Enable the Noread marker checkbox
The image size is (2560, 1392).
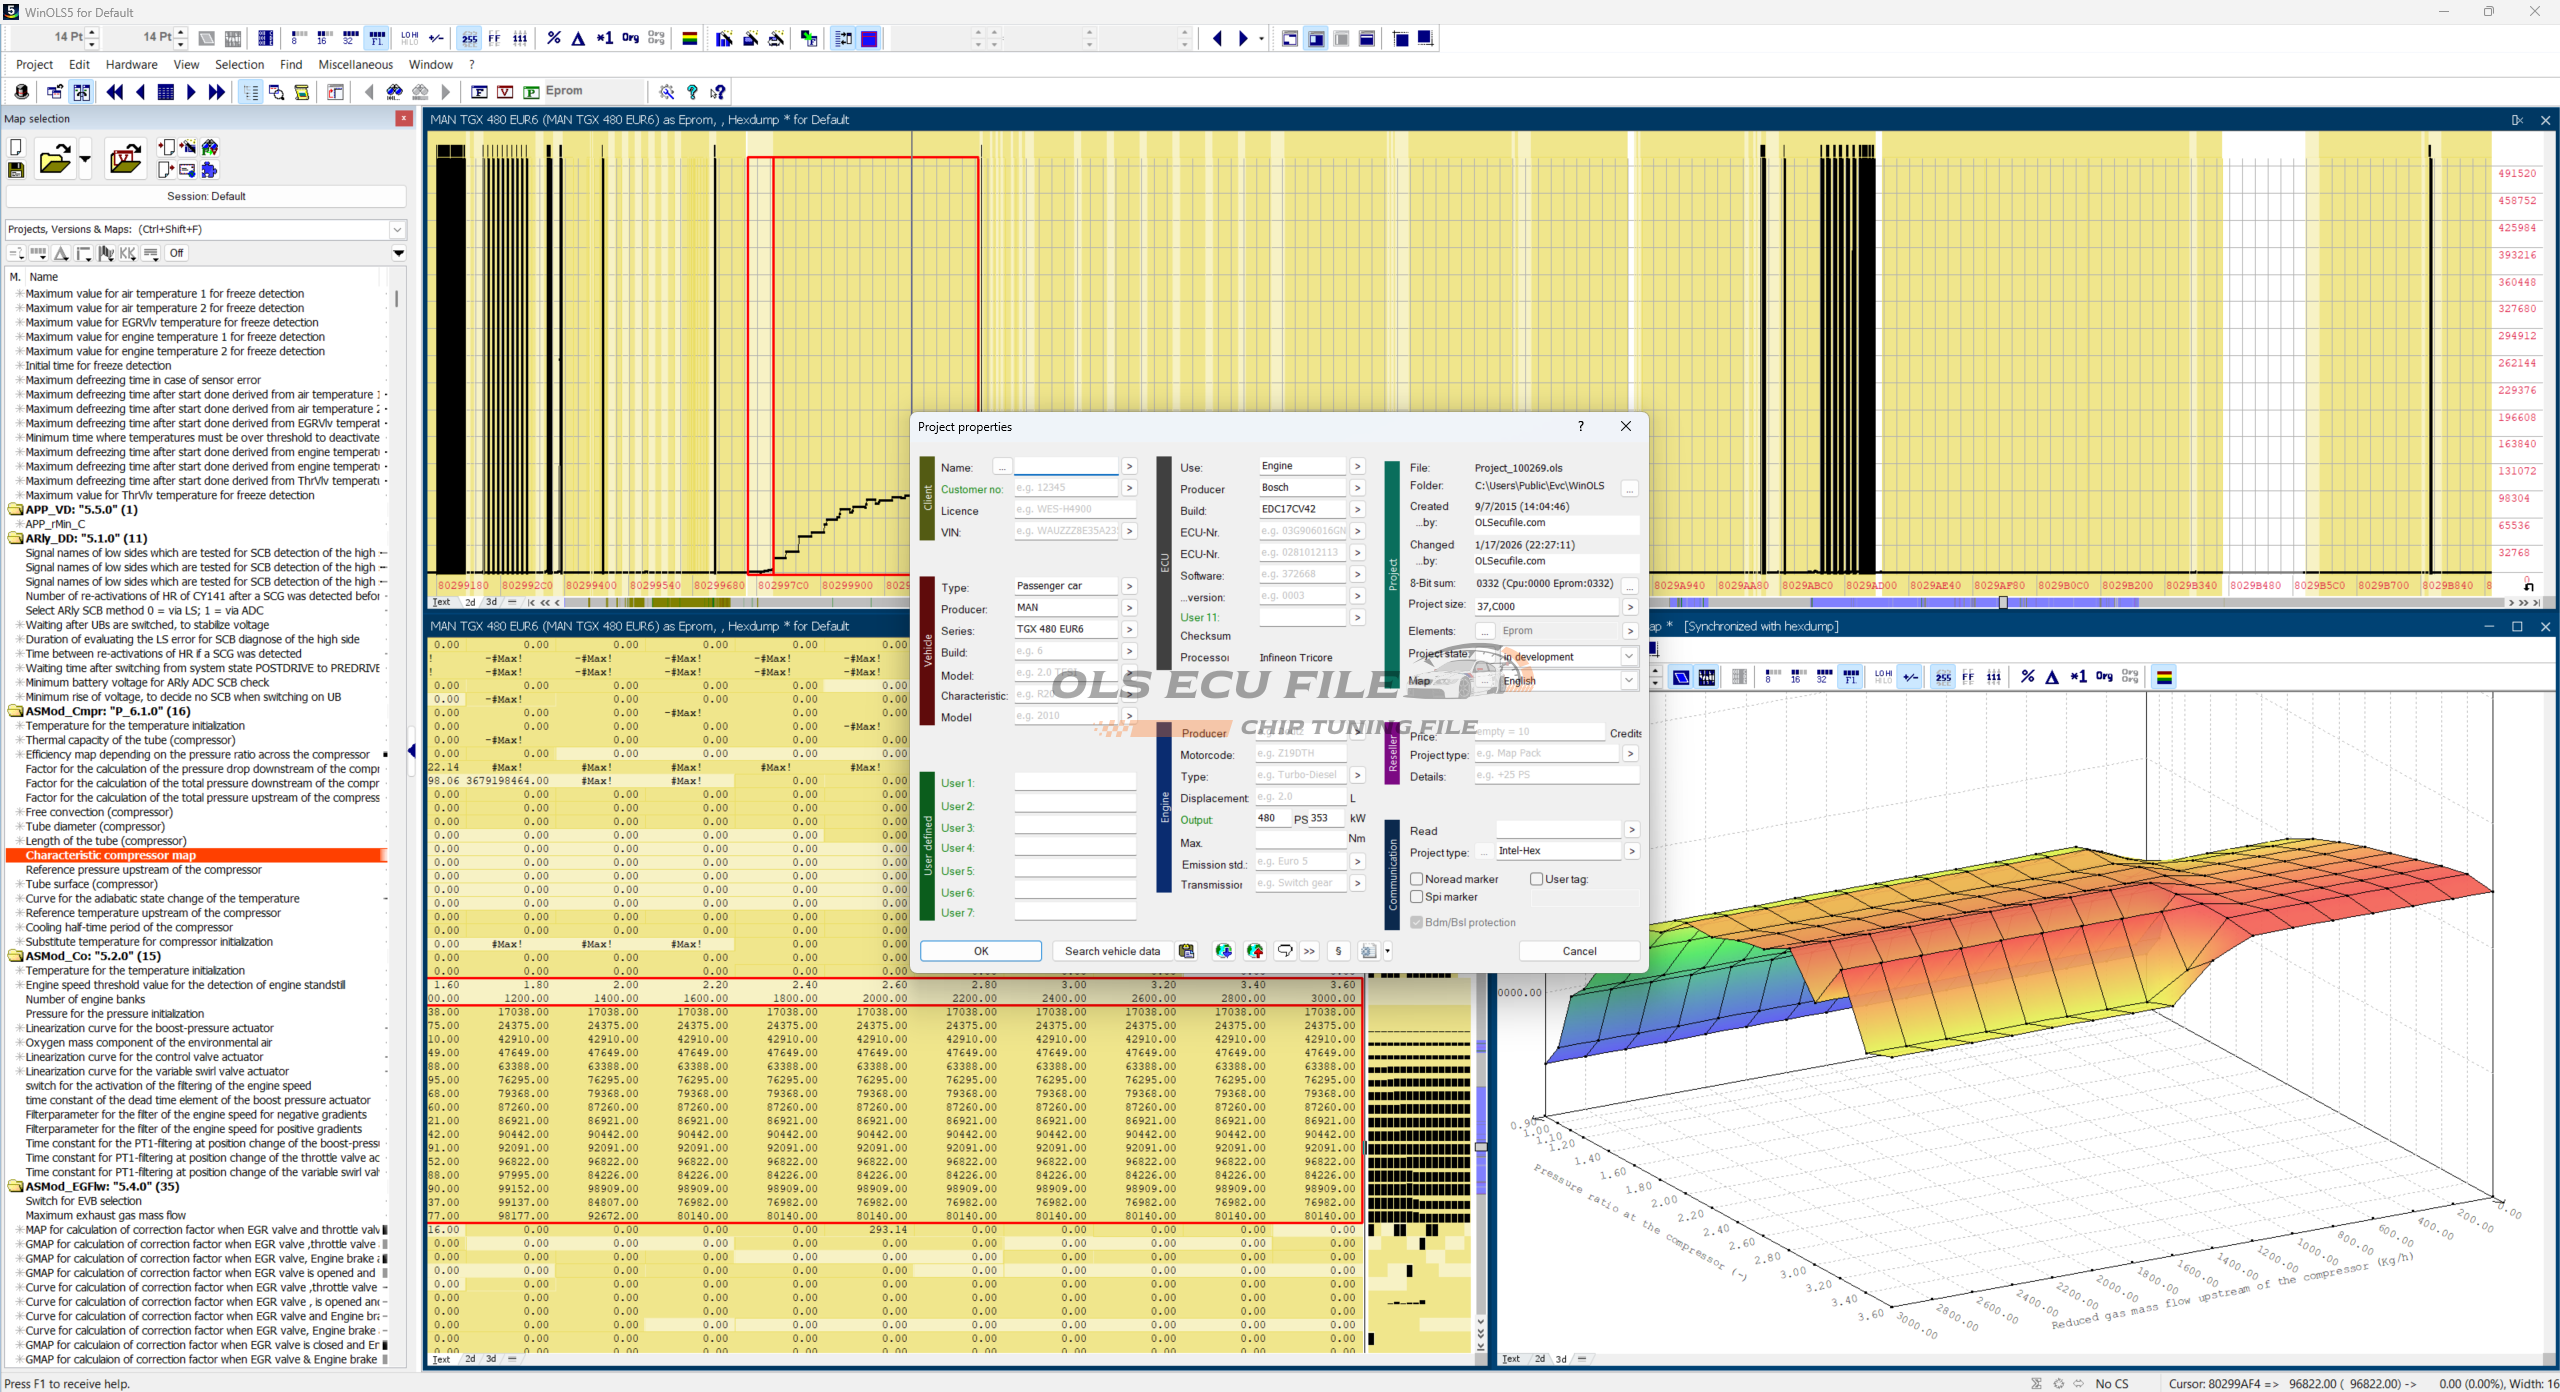[x=1417, y=879]
